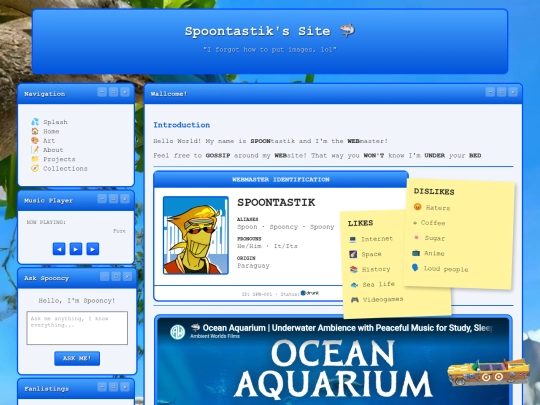Click the house icon beside Home
Screen dimensions: 540x405
click(35, 131)
